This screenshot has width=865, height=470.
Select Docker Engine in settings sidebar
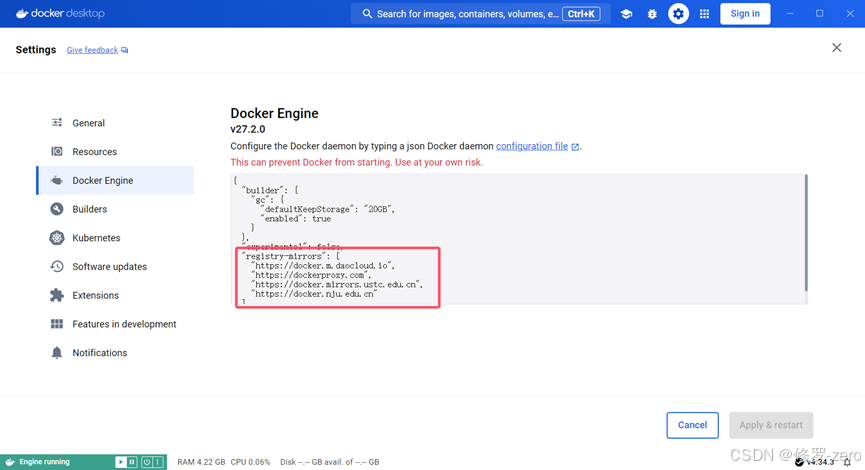point(115,180)
